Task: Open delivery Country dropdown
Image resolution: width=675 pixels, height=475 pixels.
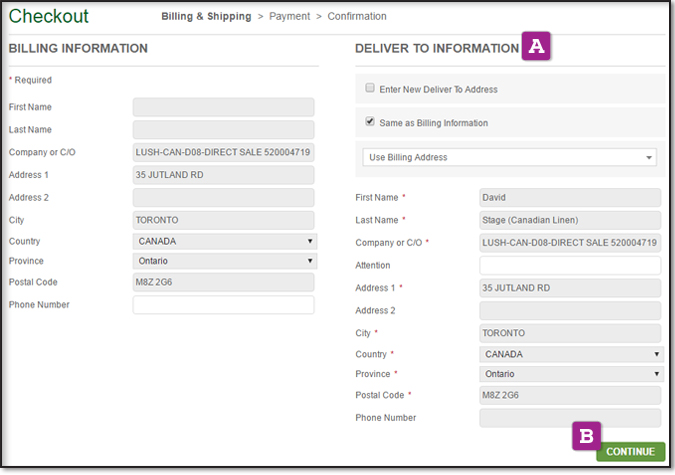Action: coord(571,354)
